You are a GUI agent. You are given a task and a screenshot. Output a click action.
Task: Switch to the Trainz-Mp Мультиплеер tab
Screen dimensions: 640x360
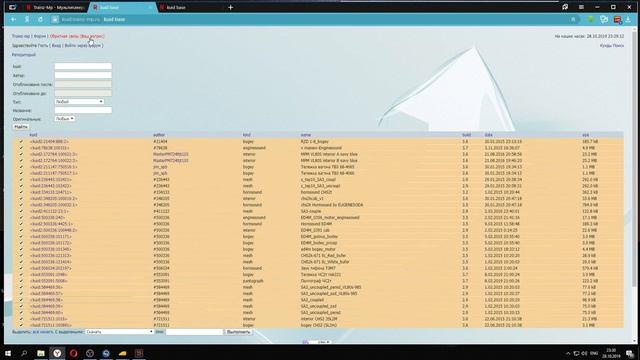pos(56,7)
